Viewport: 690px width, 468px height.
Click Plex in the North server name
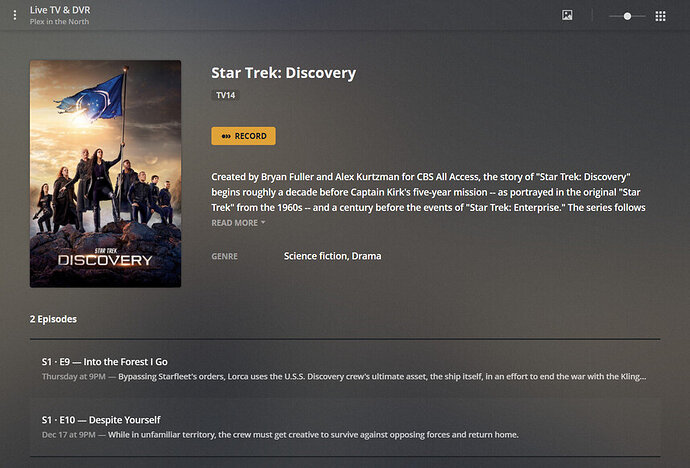click(59, 22)
